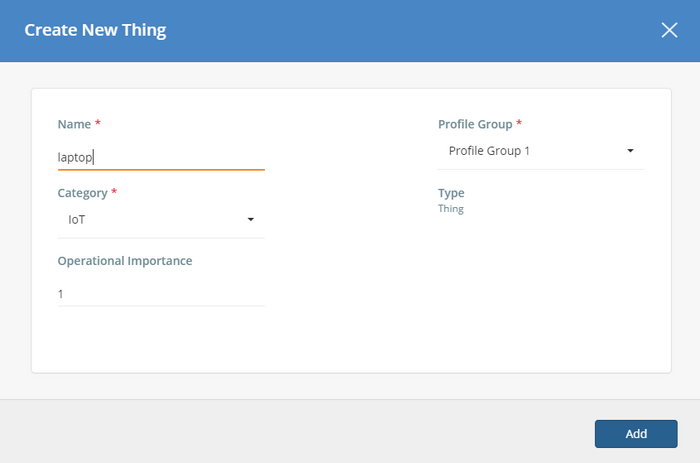Click the Category dropdown arrow
Image resolution: width=700 pixels, height=463 pixels.
point(251,220)
